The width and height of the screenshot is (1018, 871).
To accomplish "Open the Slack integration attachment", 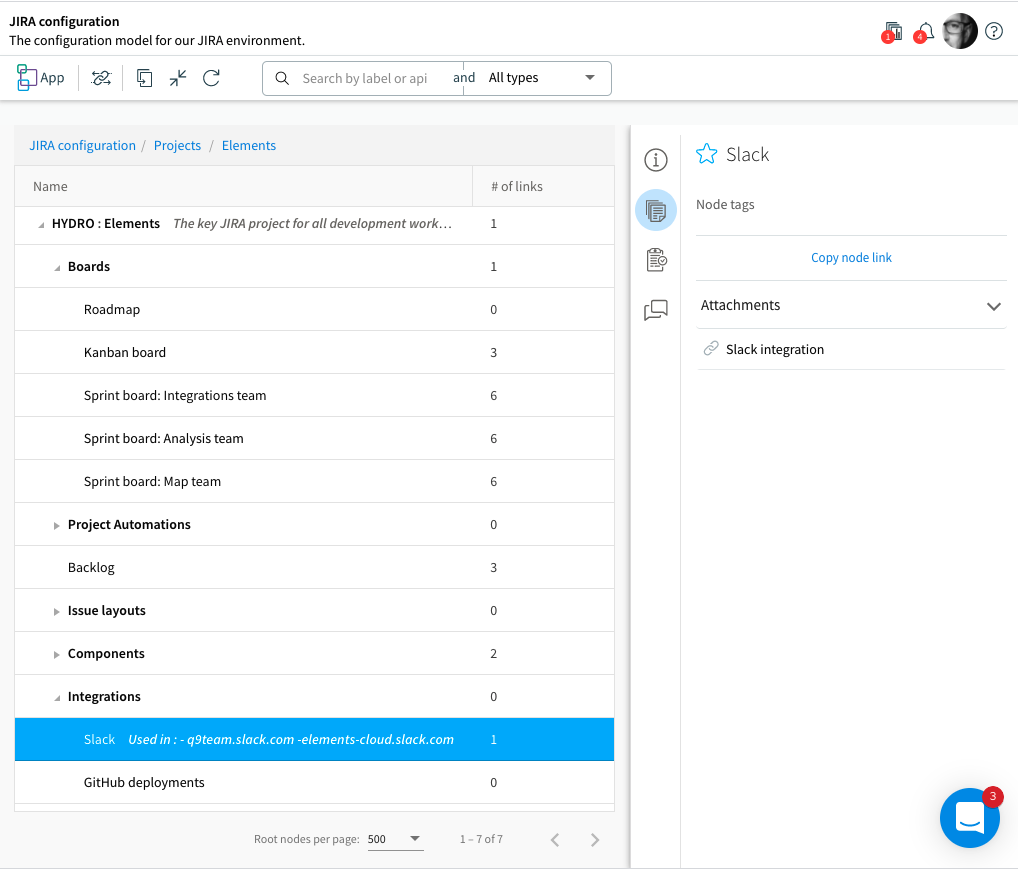I will coord(775,349).
